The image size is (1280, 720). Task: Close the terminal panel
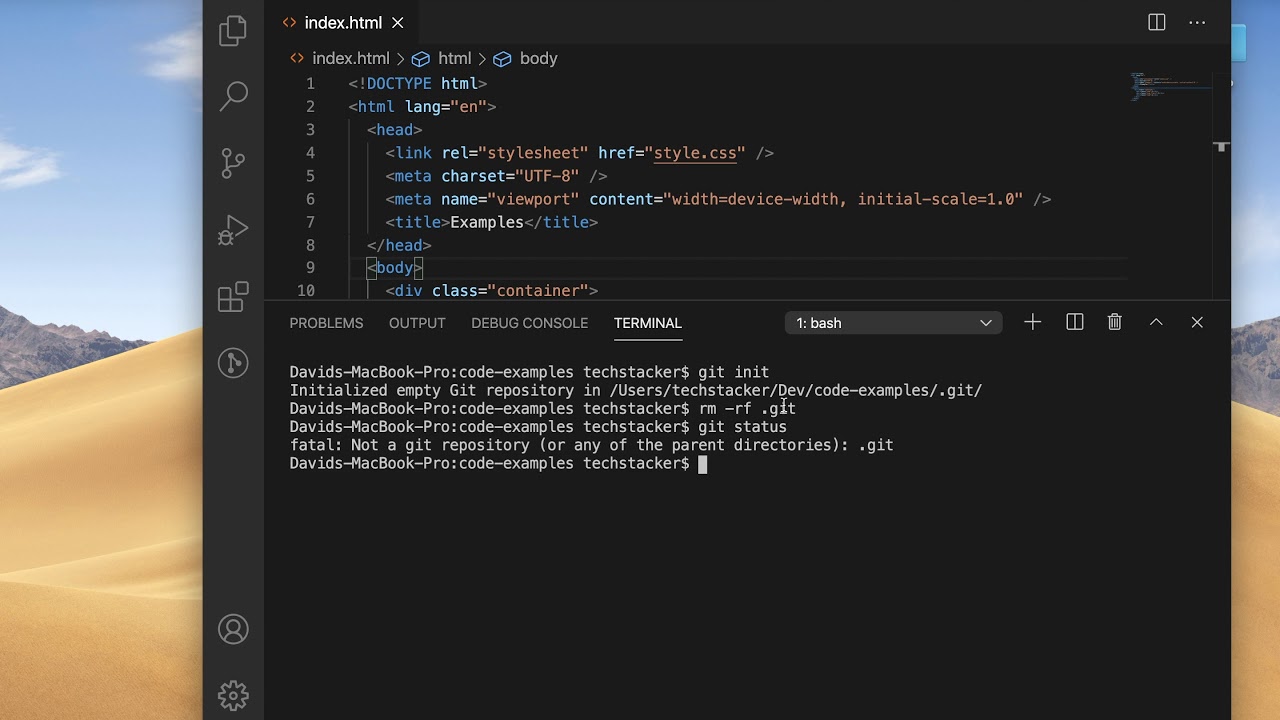(x=1197, y=322)
